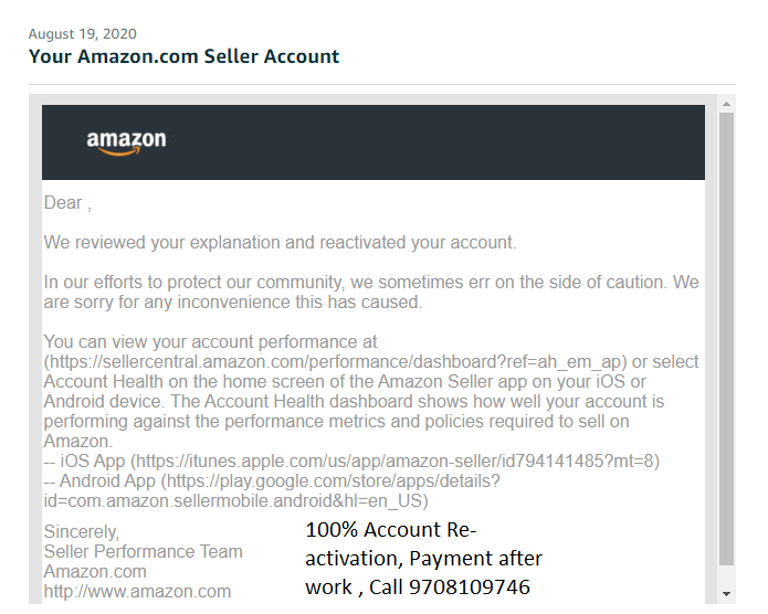Click the Amazon logo in the header
Screen dimensions: 768x614
(126, 142)
